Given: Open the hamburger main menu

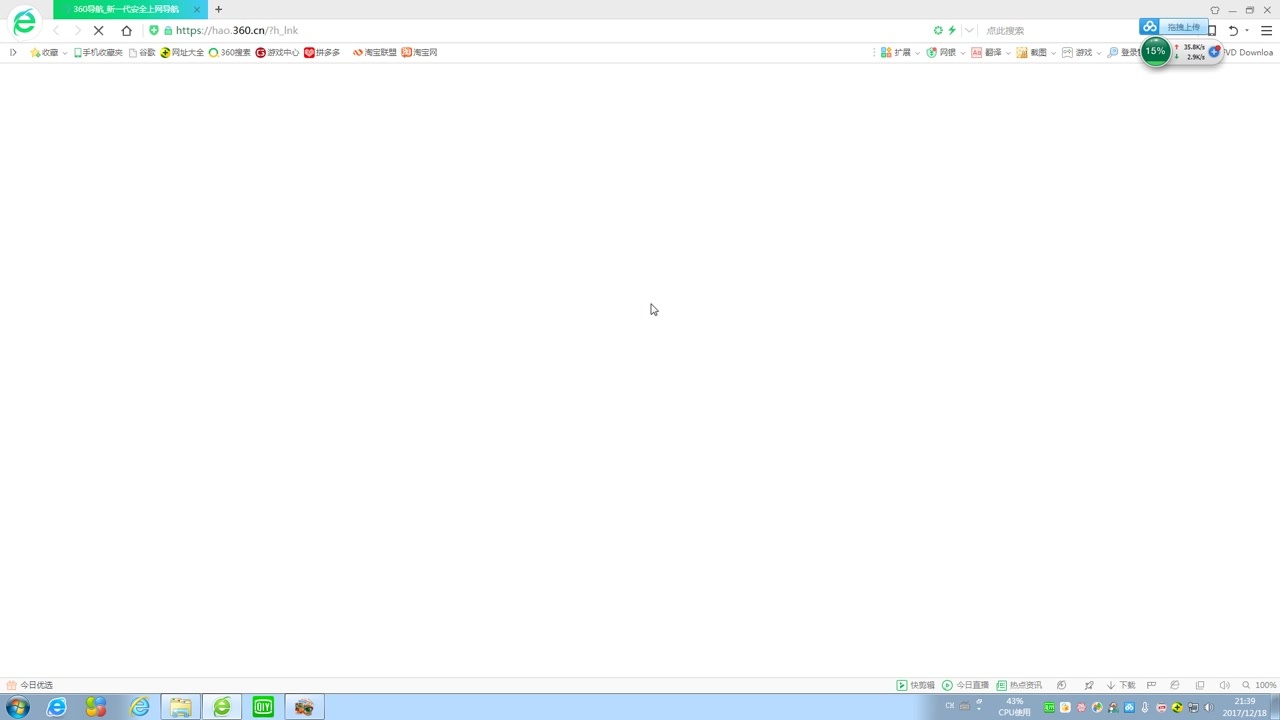Looking at the screenshot, I should click(x=1266, y=31).
